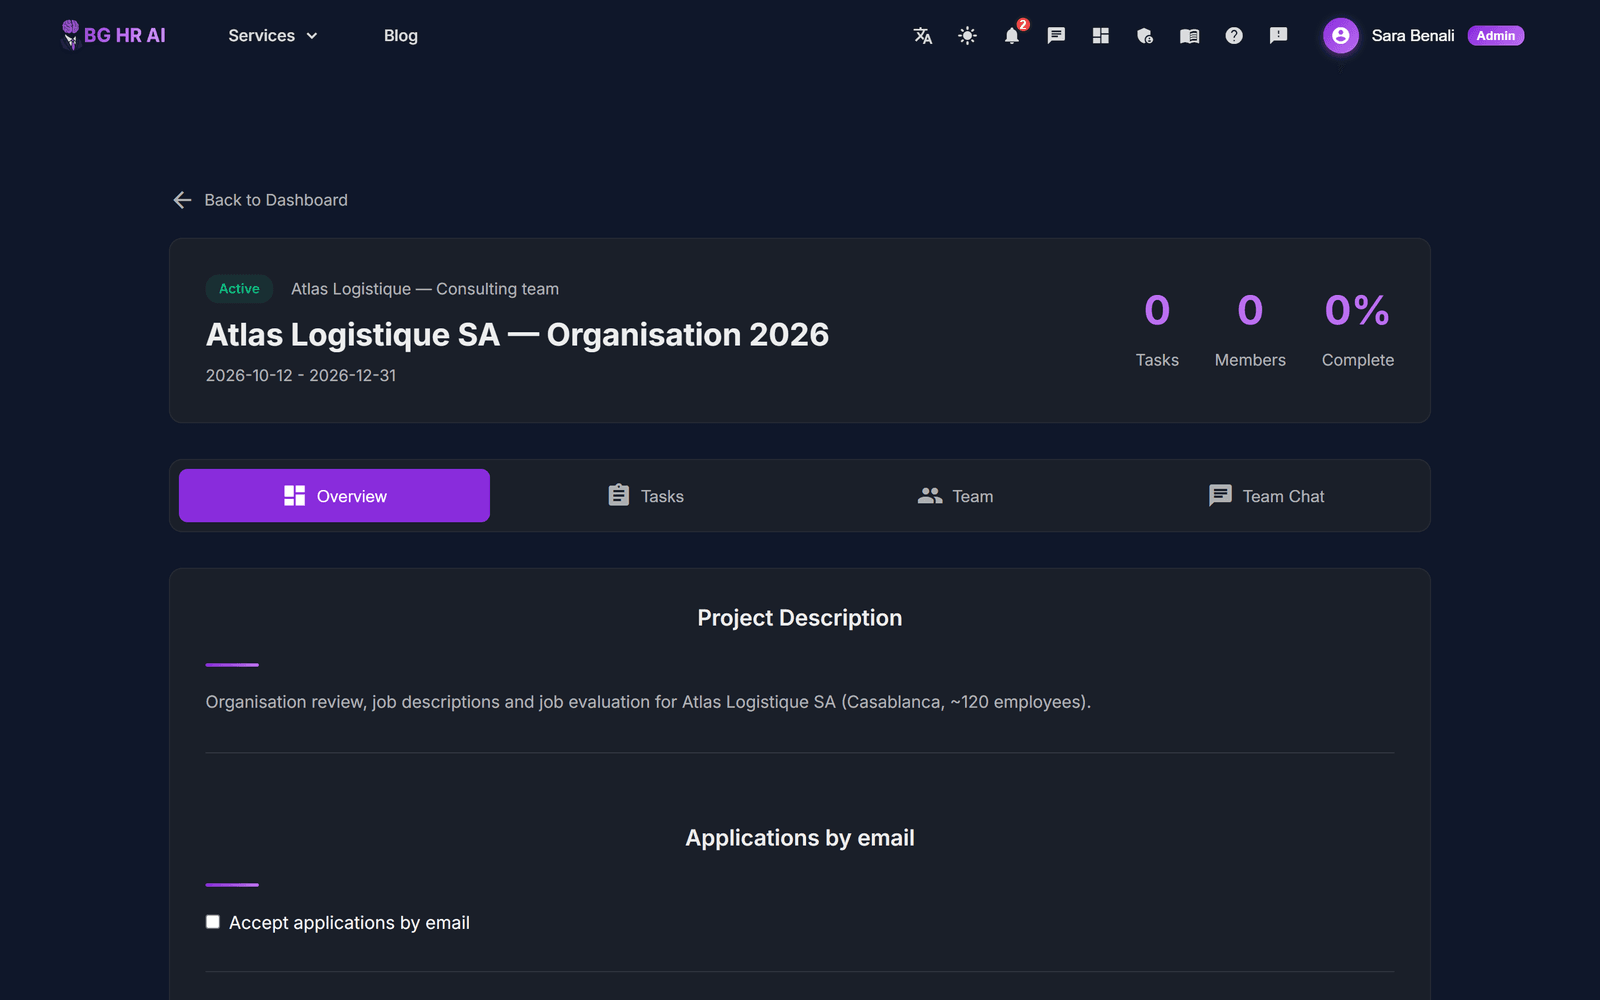Screen dimensions: 1600x1000
Task: Click the Admin role badge
Action: tap(1496, 36)
